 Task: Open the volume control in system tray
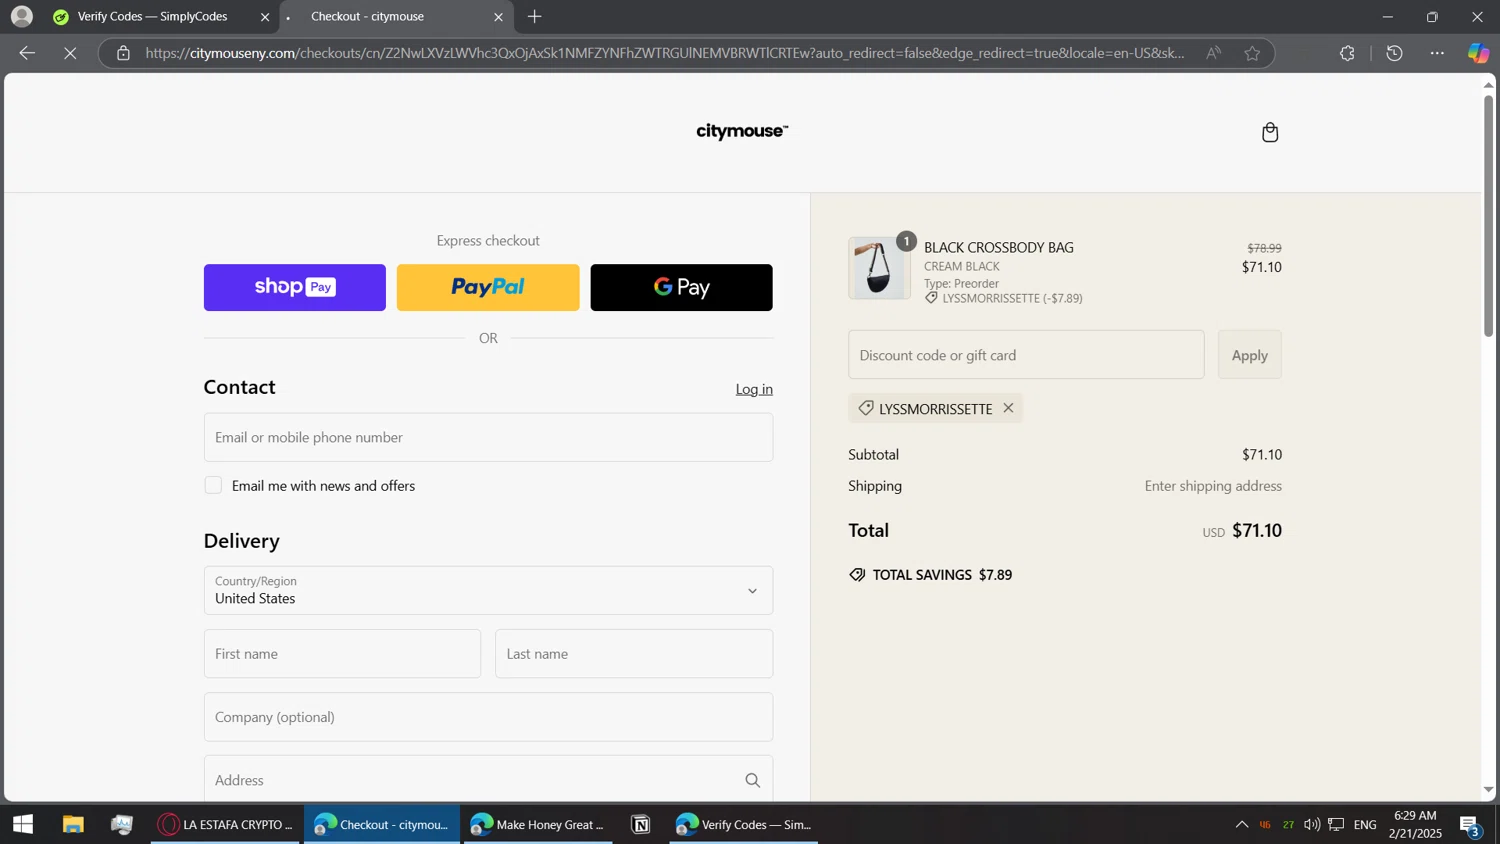1312,825
